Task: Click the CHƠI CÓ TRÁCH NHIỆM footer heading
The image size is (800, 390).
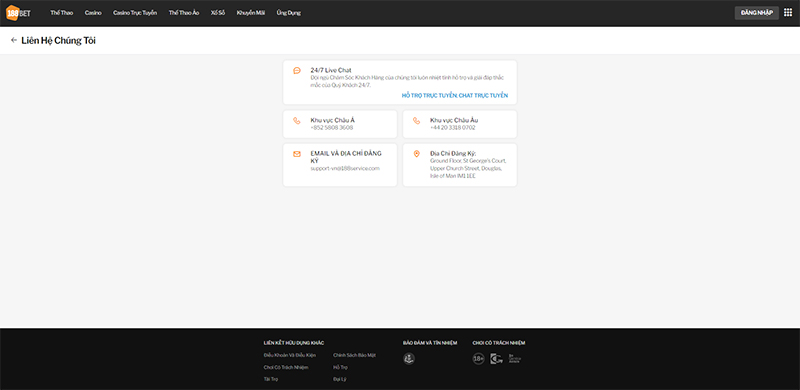Action: 498,343
